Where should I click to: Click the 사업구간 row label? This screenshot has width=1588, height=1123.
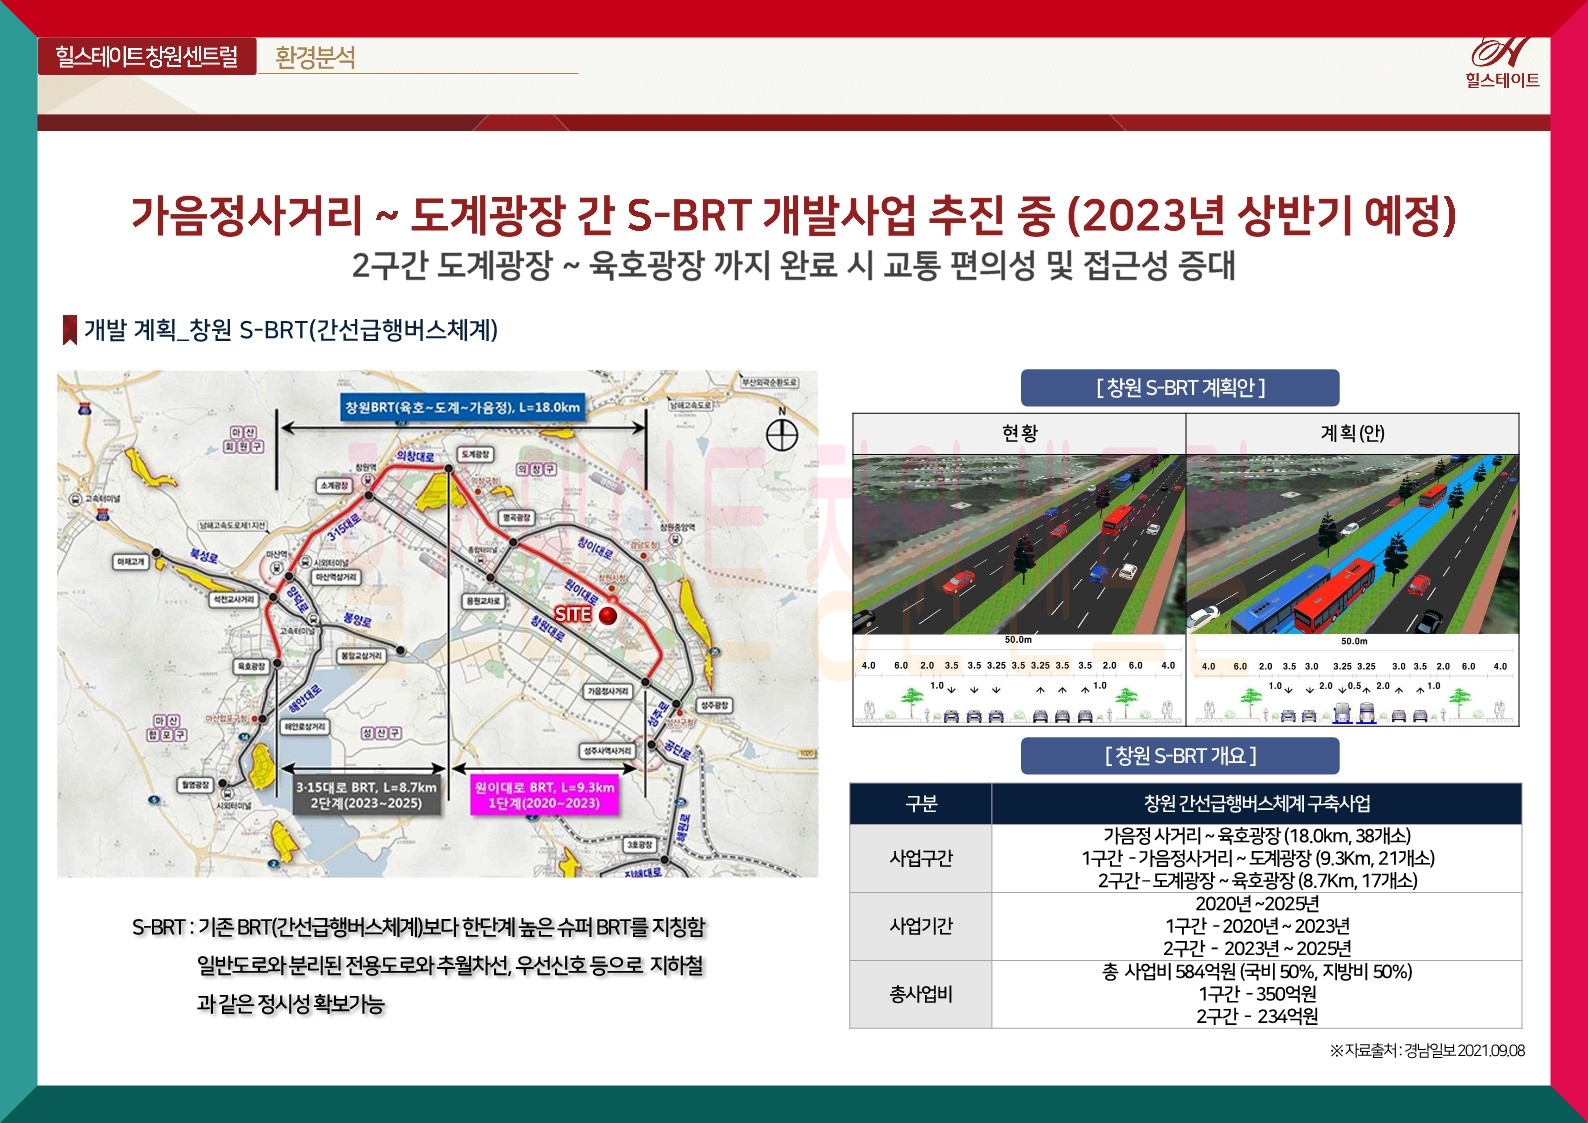(x=921, y=858)
